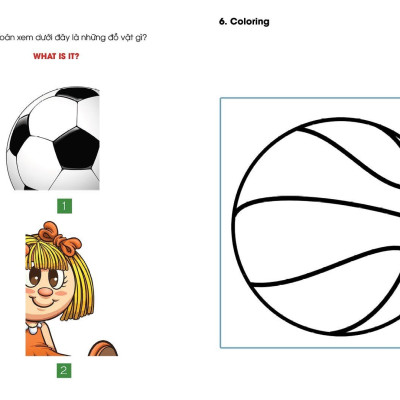Click the blue border of the coloring frame
This screenshot has width=400, height=400.
pos(220,223)
